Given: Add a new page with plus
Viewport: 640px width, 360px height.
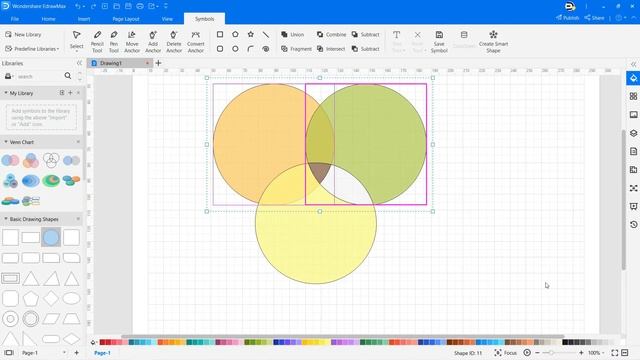Looking at the screenshot, I should pos(76,353).
